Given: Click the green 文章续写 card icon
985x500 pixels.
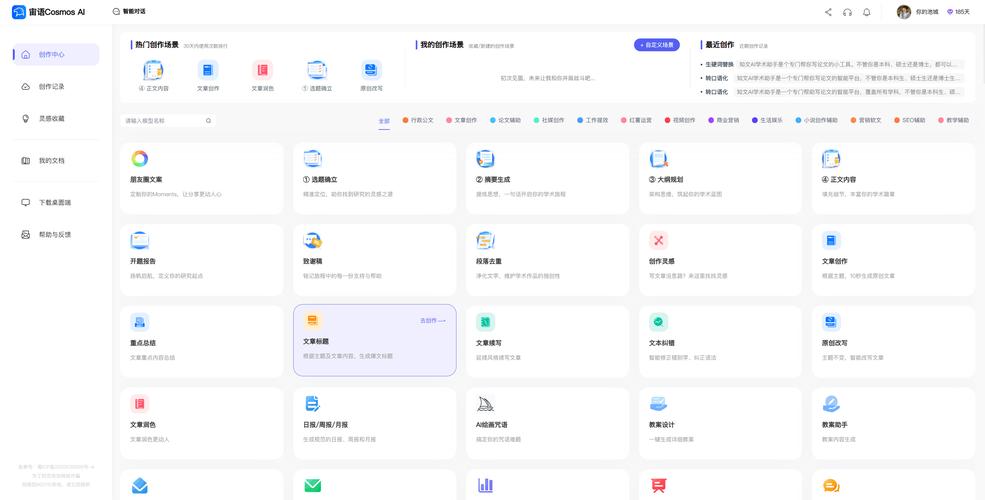Looking at the screenshot, I should pyautogui.click(x=485, y=322).
